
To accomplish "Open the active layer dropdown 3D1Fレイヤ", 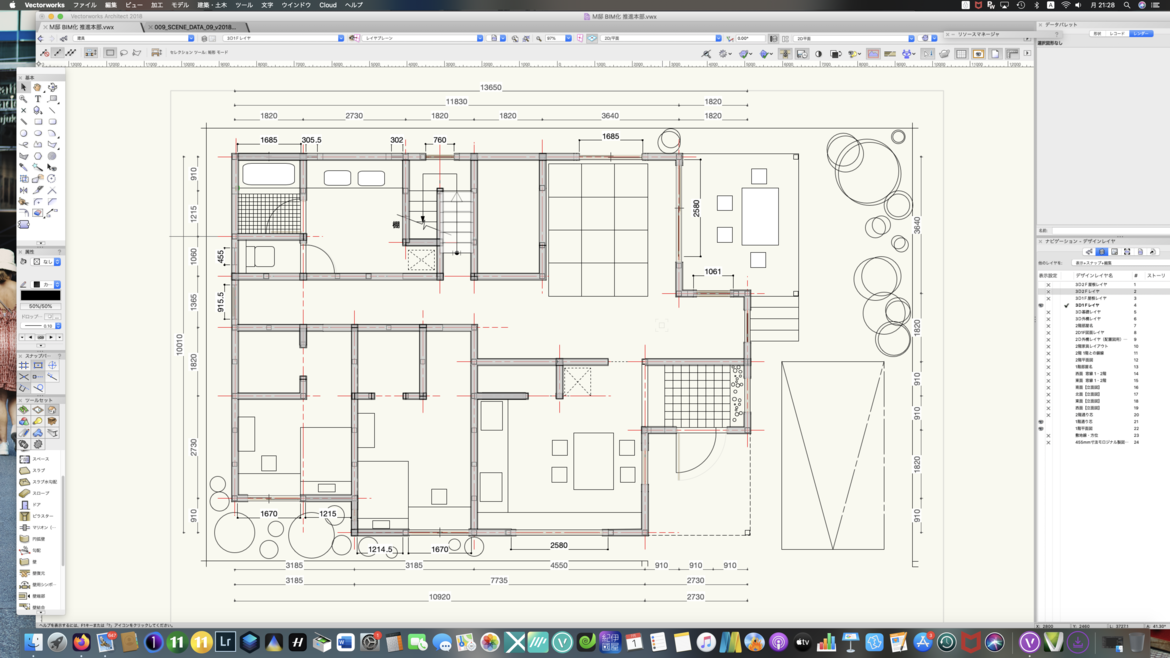I will pyautogui.click(x=283, y=38).
